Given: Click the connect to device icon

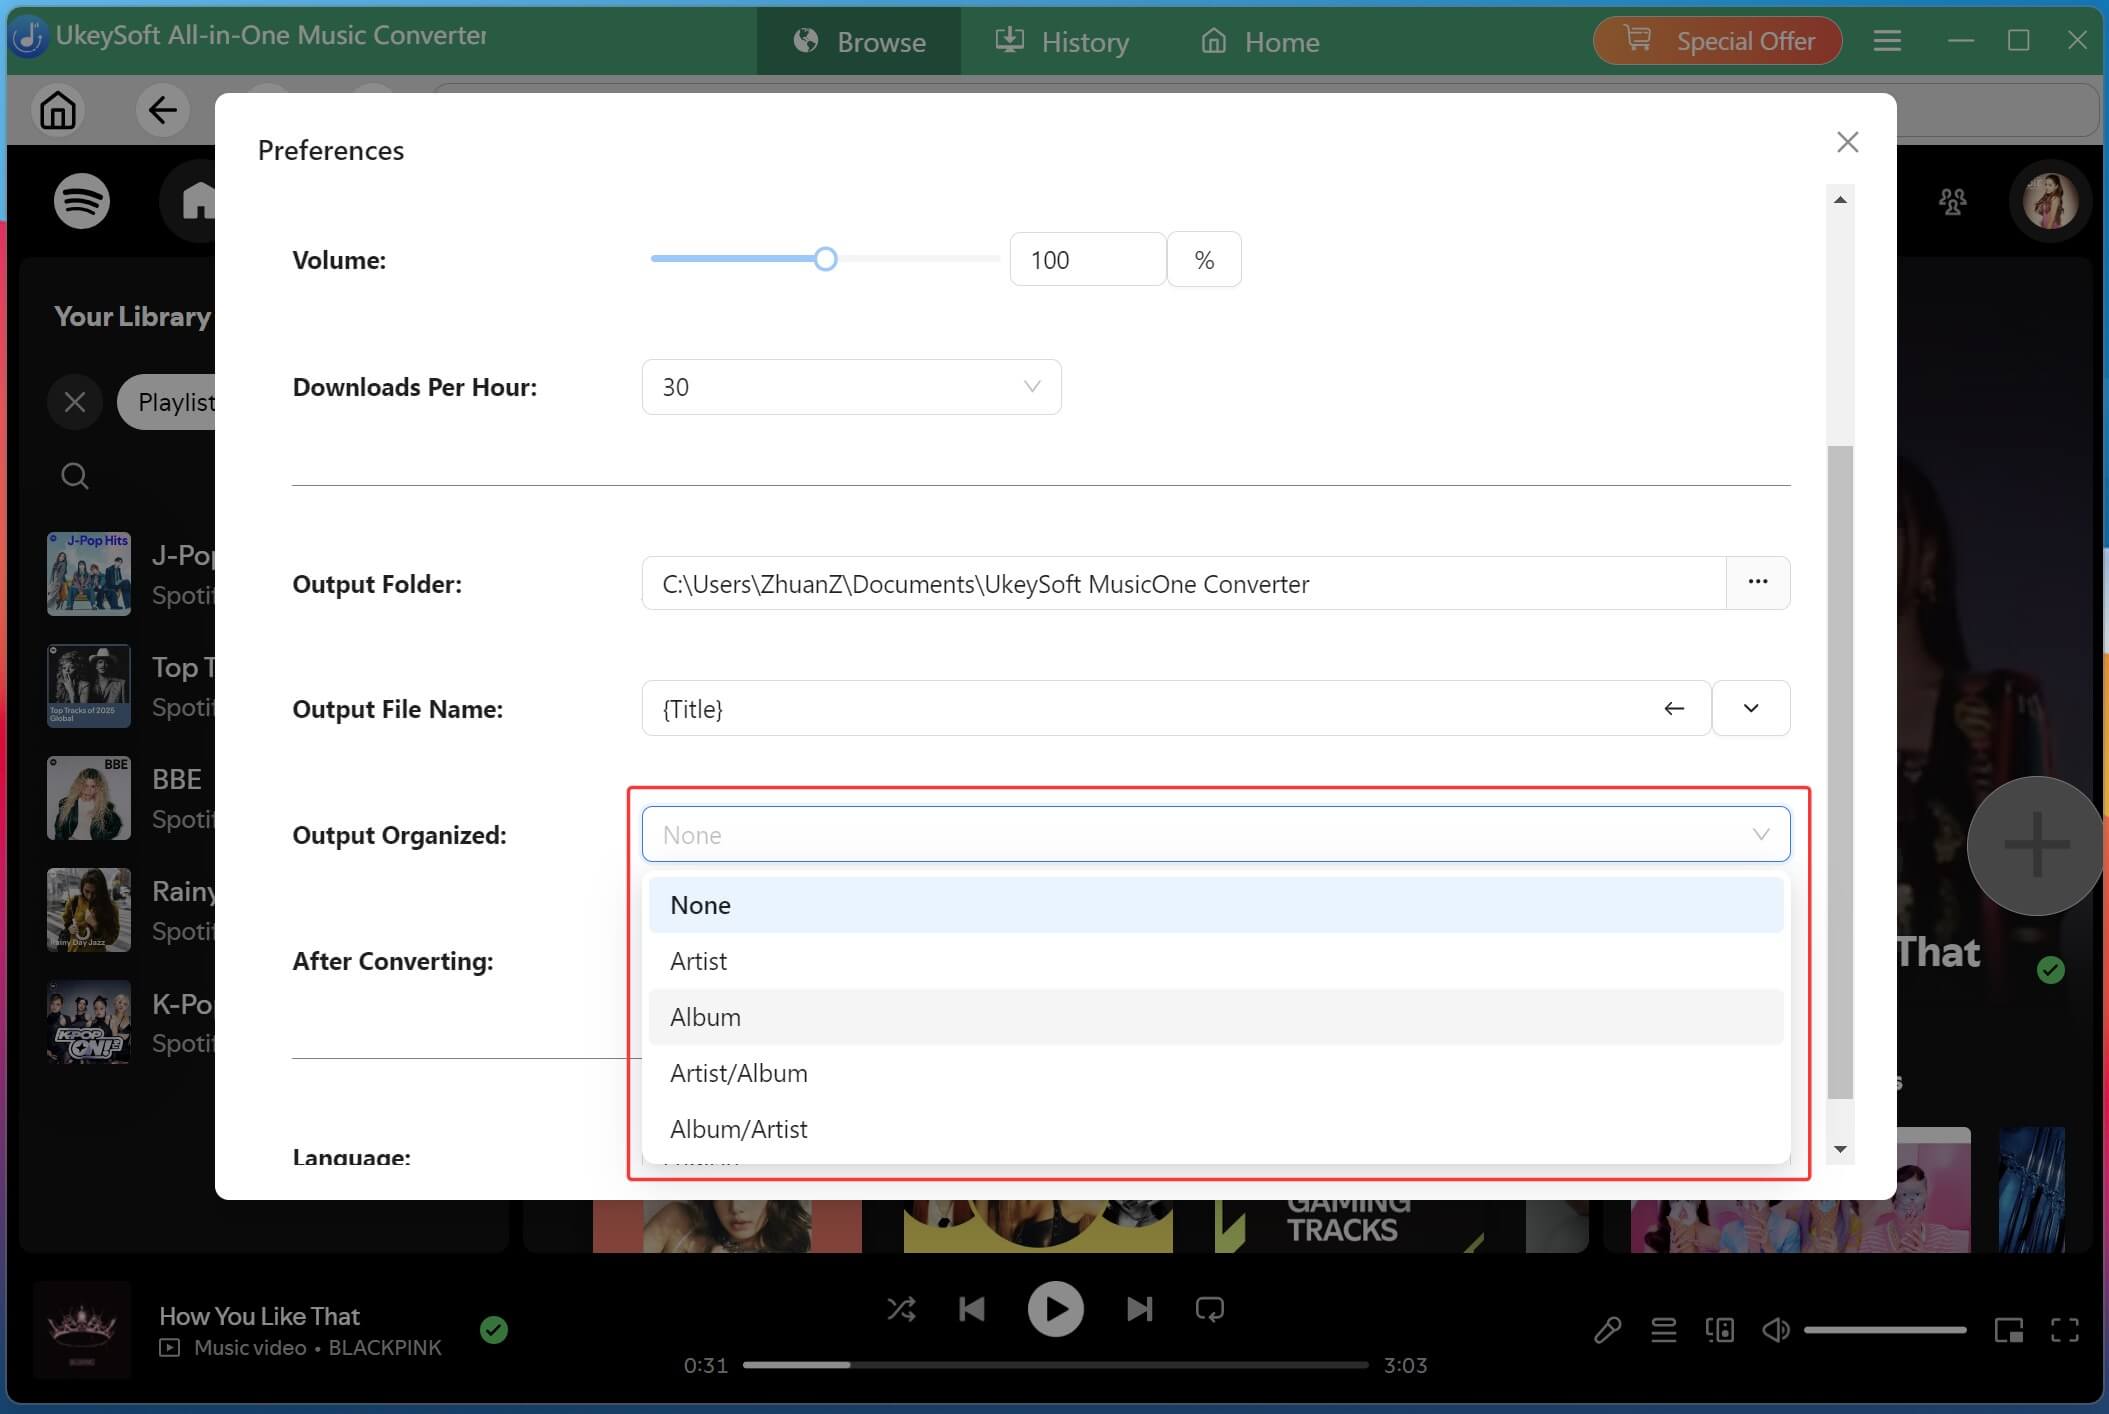Looking at the screenshot, I should pyautogui.click(x=1720, y=1329).
